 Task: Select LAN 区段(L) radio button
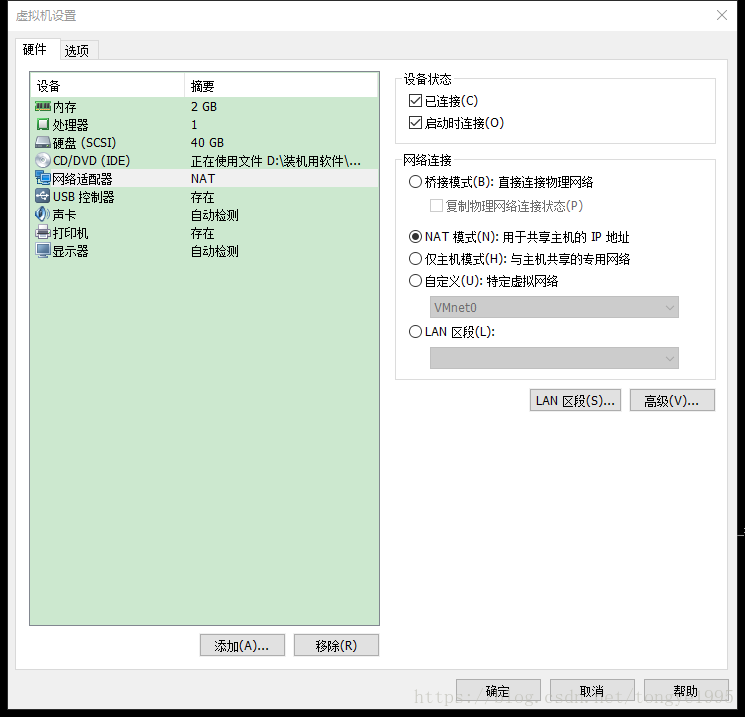click(x=415, y=332)
